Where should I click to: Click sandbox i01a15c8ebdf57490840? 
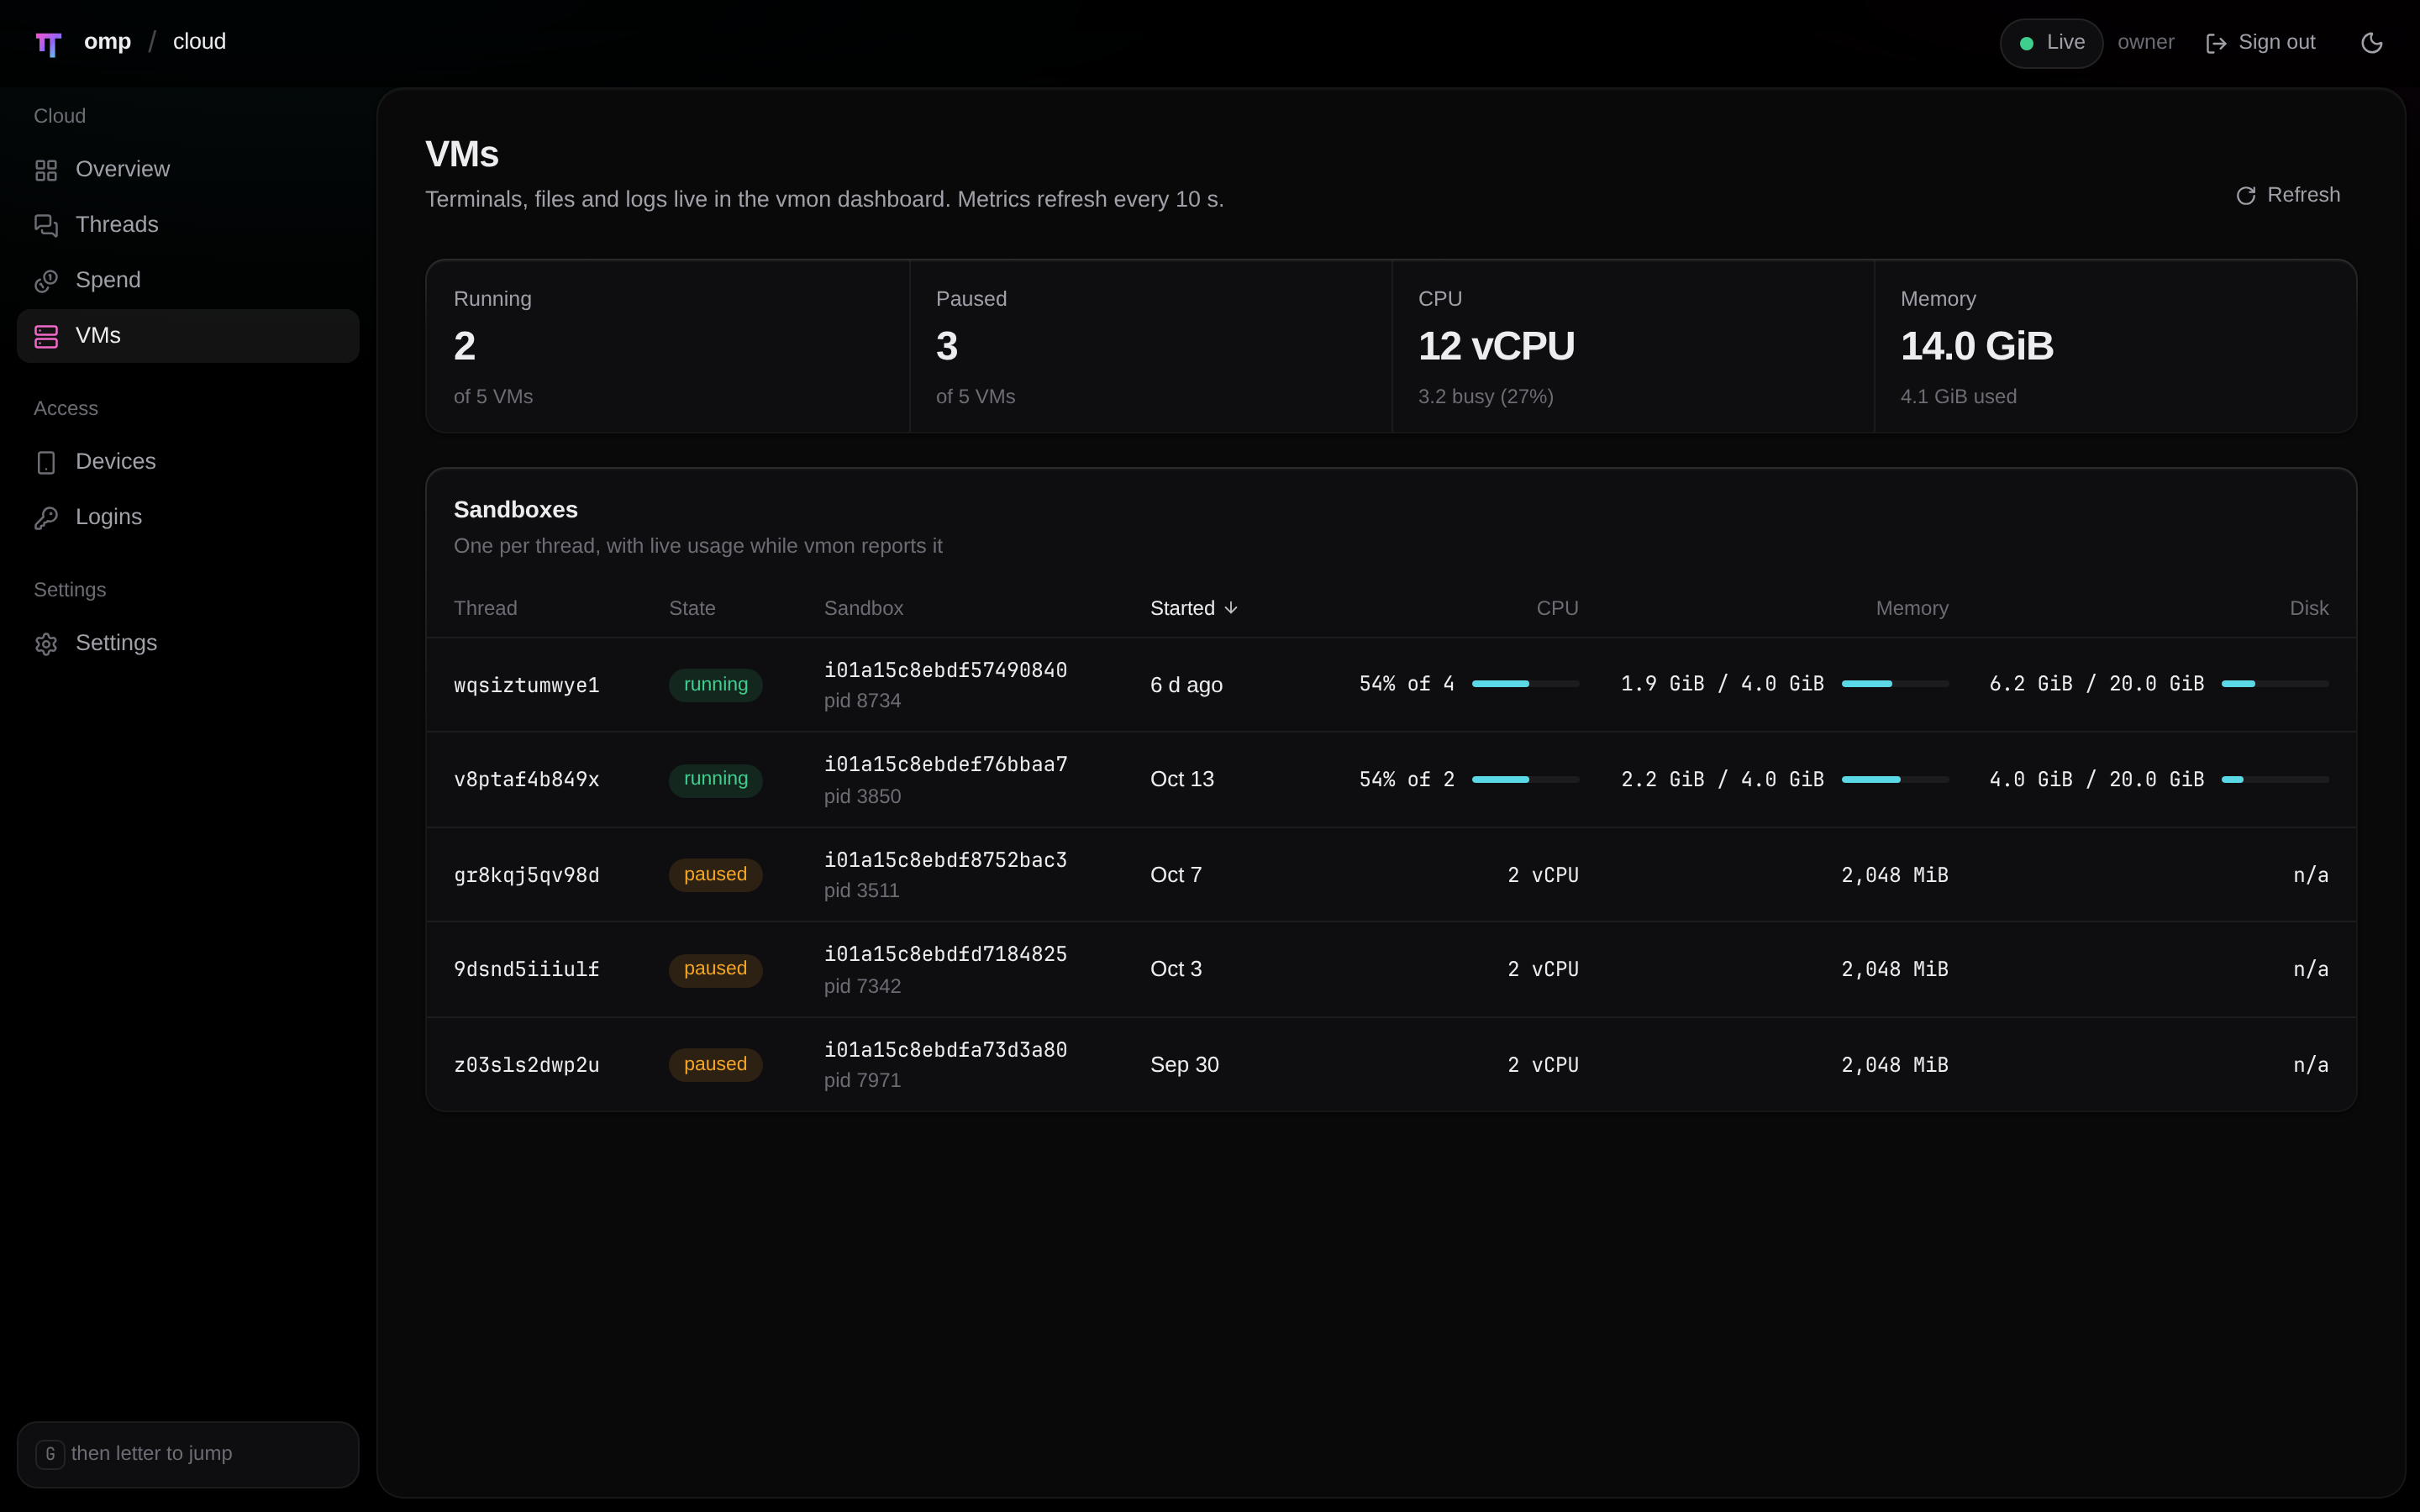pyautogui.click(x=945, y=670)
